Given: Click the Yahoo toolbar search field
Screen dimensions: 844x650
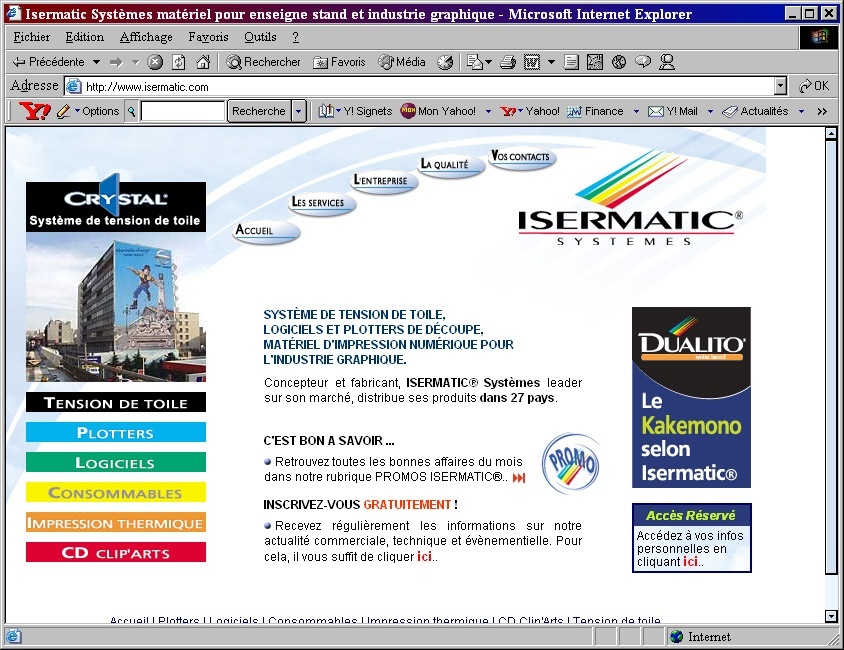Looking at the screenshot, I should (x=182, y=111).
